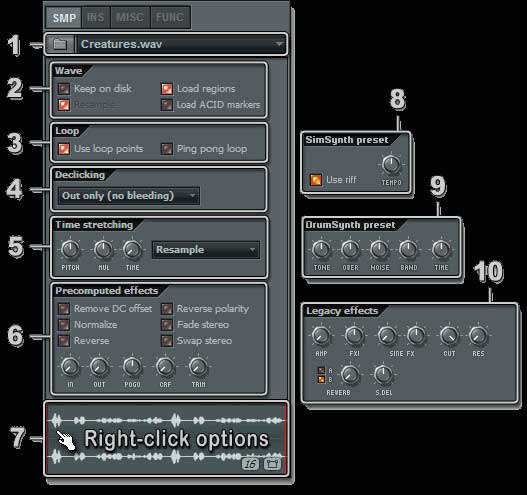Click the RES resonance knob
The image size is (527, 495).
[478, 335]
